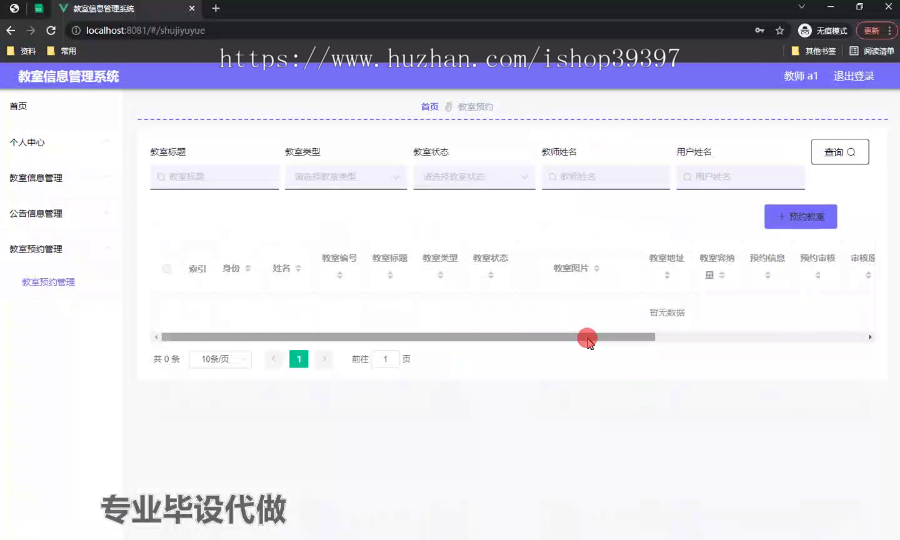Click the scrollbar right arrow under table
Screen dimensions: 900x540
870,337
